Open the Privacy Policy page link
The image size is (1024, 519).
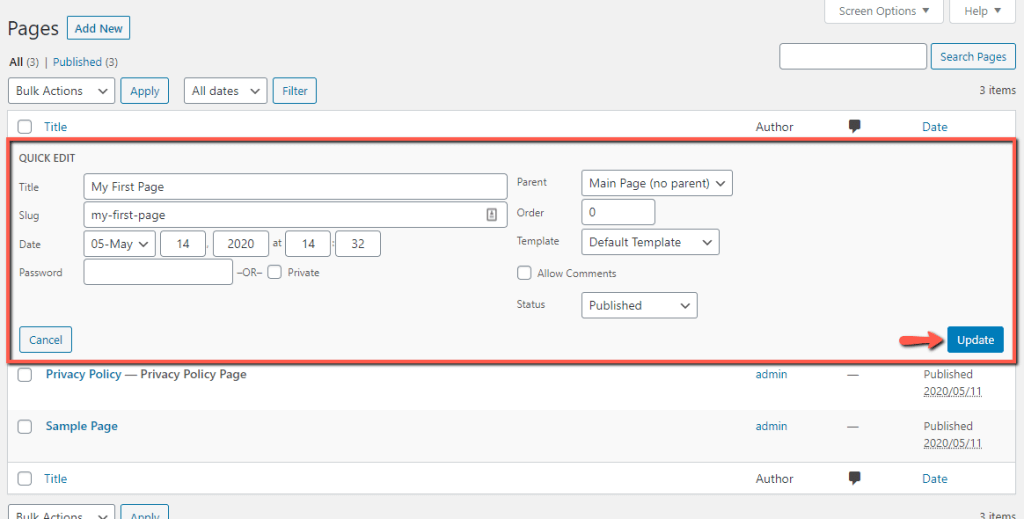tap(84, 374)
